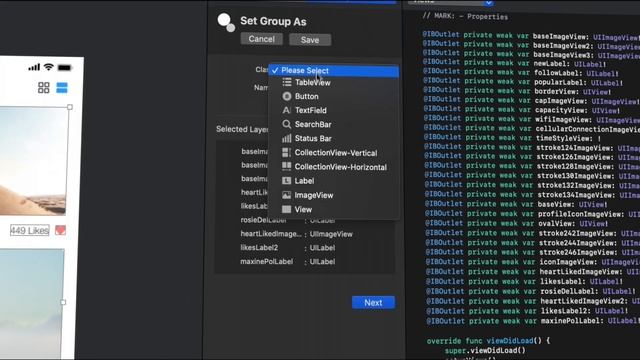
Task: Click the capImageView outlet code line
Action: [x=531, y=101]
